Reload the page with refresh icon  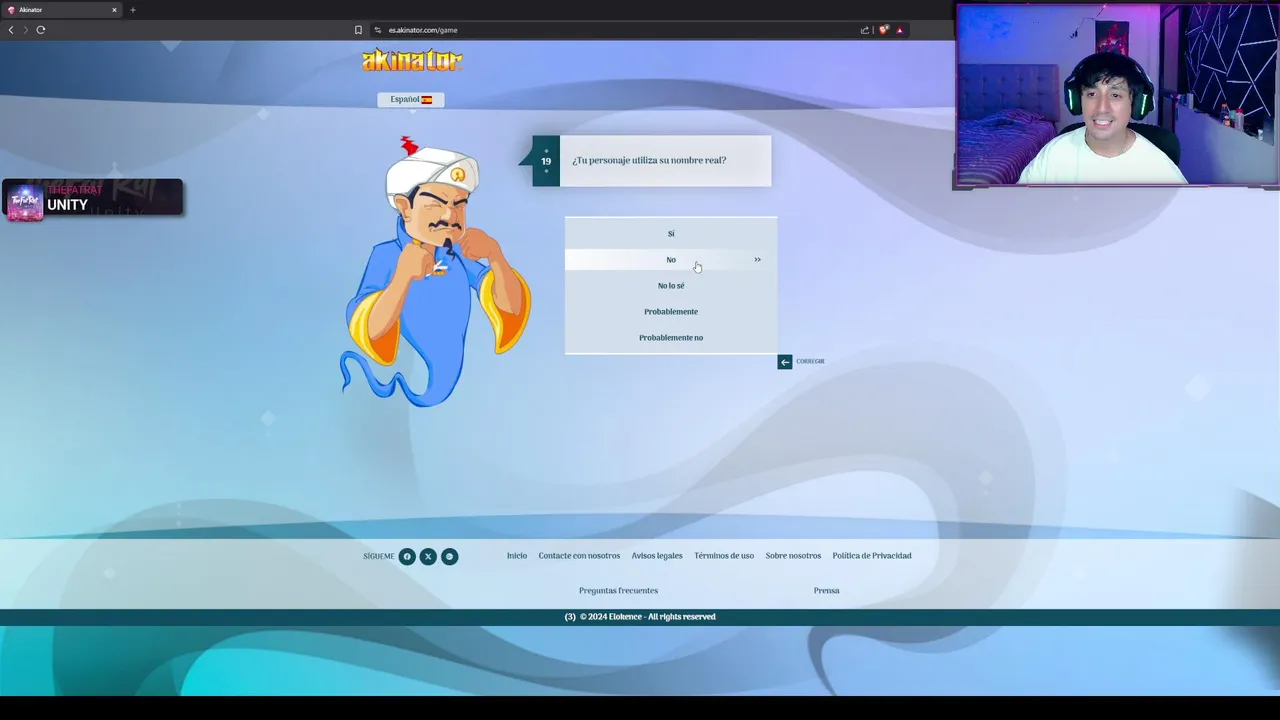pos(41,30)
